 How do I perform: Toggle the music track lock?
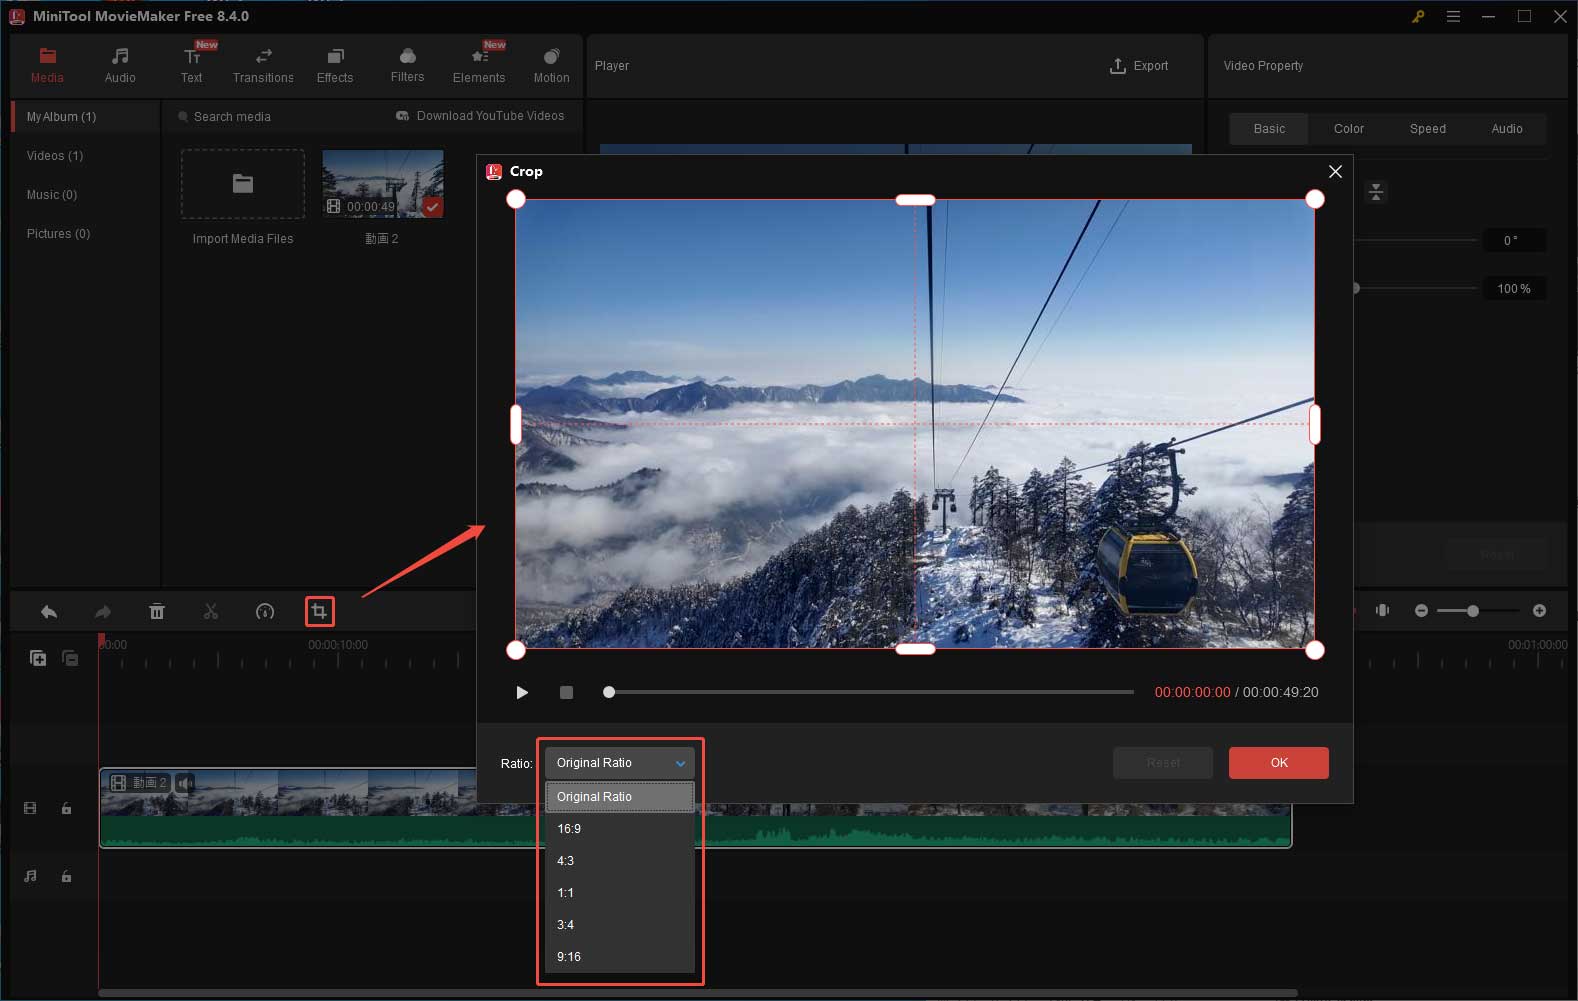tap(66, 877)
